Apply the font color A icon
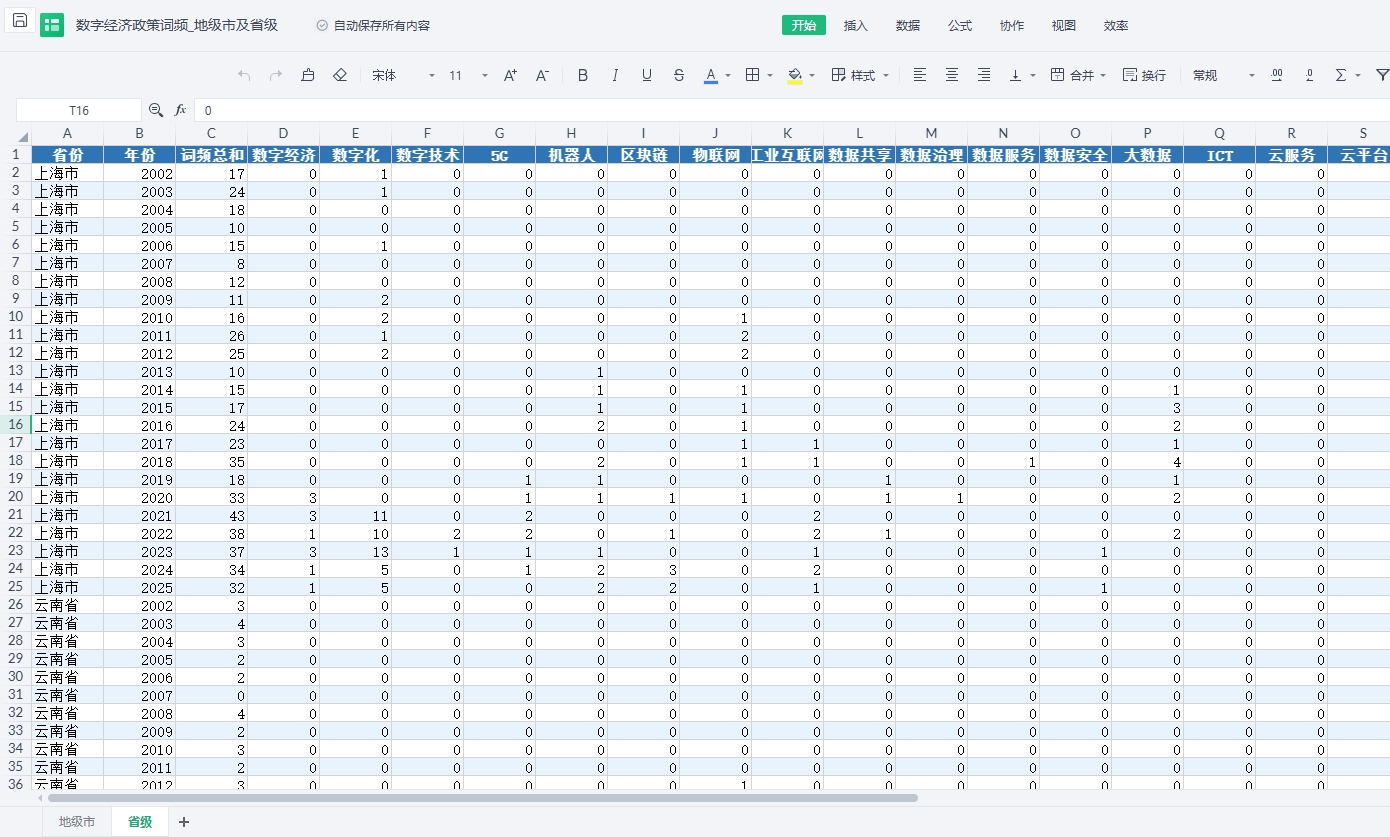Viewport: 1390px width, 837px height. point(711,75)
